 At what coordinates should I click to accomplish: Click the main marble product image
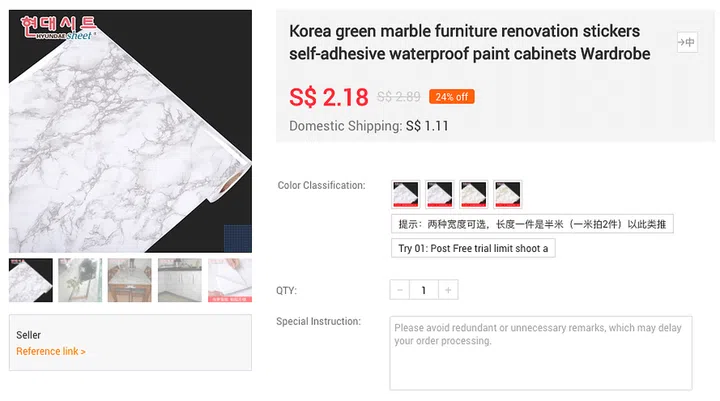pos(130,140)
